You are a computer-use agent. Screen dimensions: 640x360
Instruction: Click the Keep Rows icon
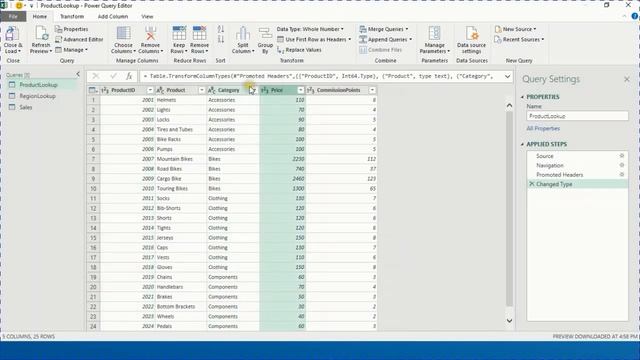tap(179, 33)
